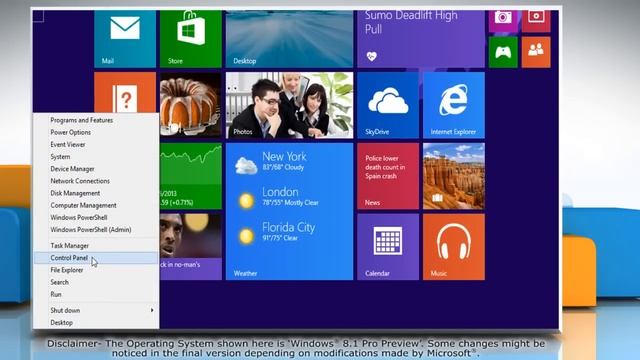Open Task Manager from the menu
Viewport: 640px width, 360px height.
(96, 246)
